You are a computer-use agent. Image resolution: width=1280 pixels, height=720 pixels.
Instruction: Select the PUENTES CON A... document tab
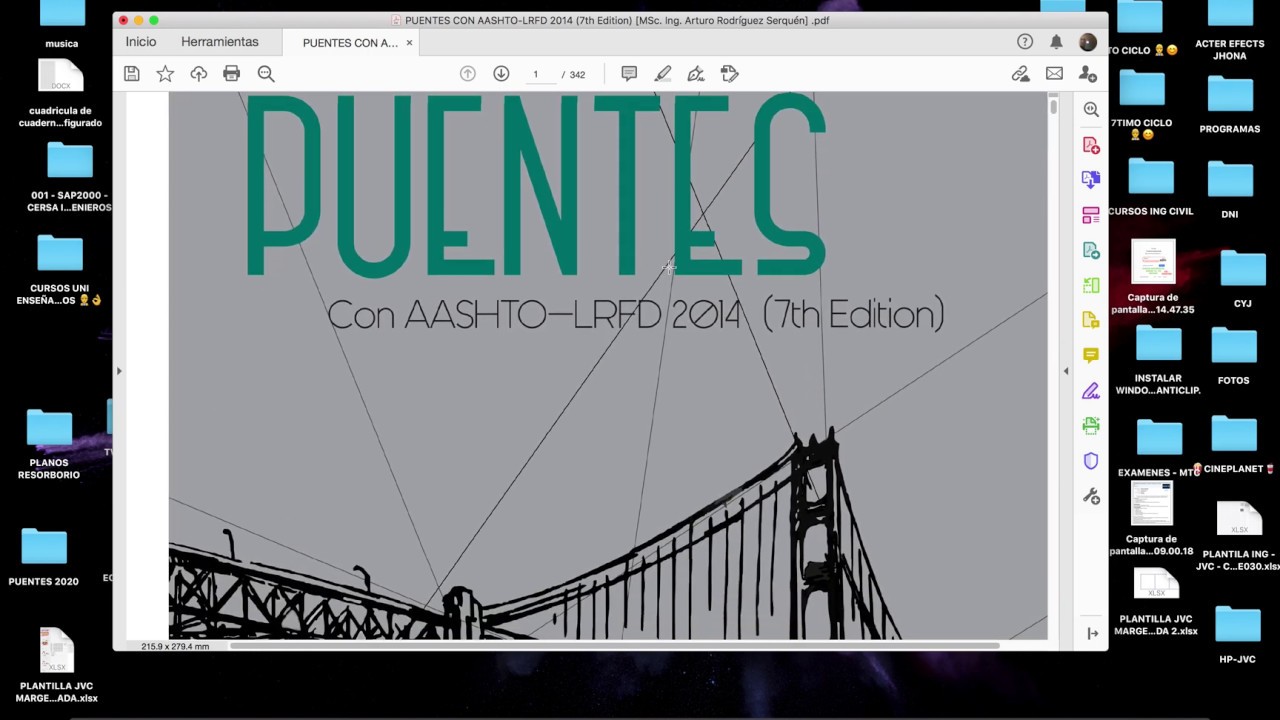[x=350, y=43]
